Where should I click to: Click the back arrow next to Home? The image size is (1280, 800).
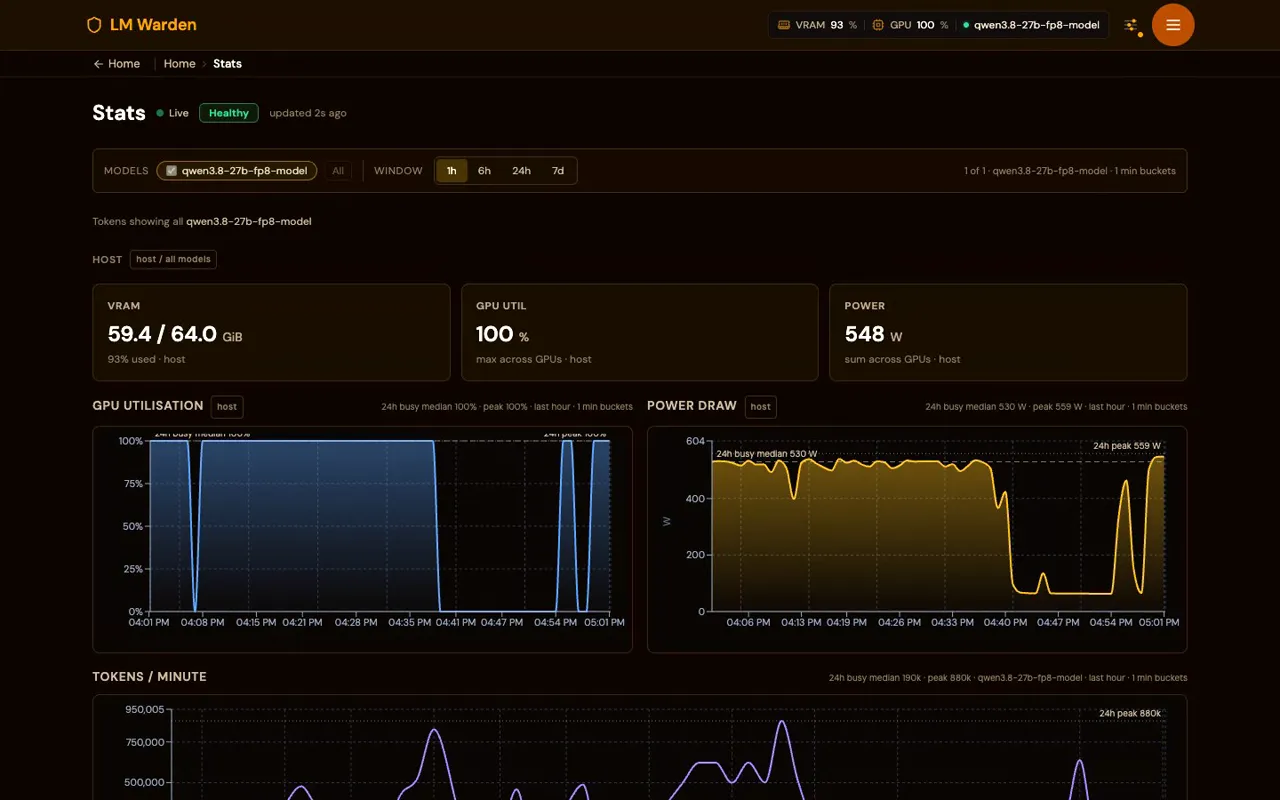pos(98,63)
